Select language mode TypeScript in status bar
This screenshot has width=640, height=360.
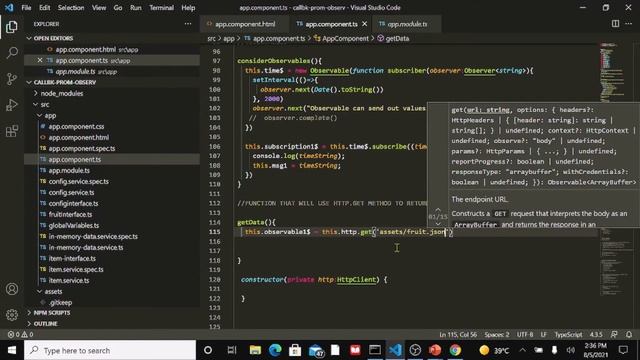pos(568,334)
